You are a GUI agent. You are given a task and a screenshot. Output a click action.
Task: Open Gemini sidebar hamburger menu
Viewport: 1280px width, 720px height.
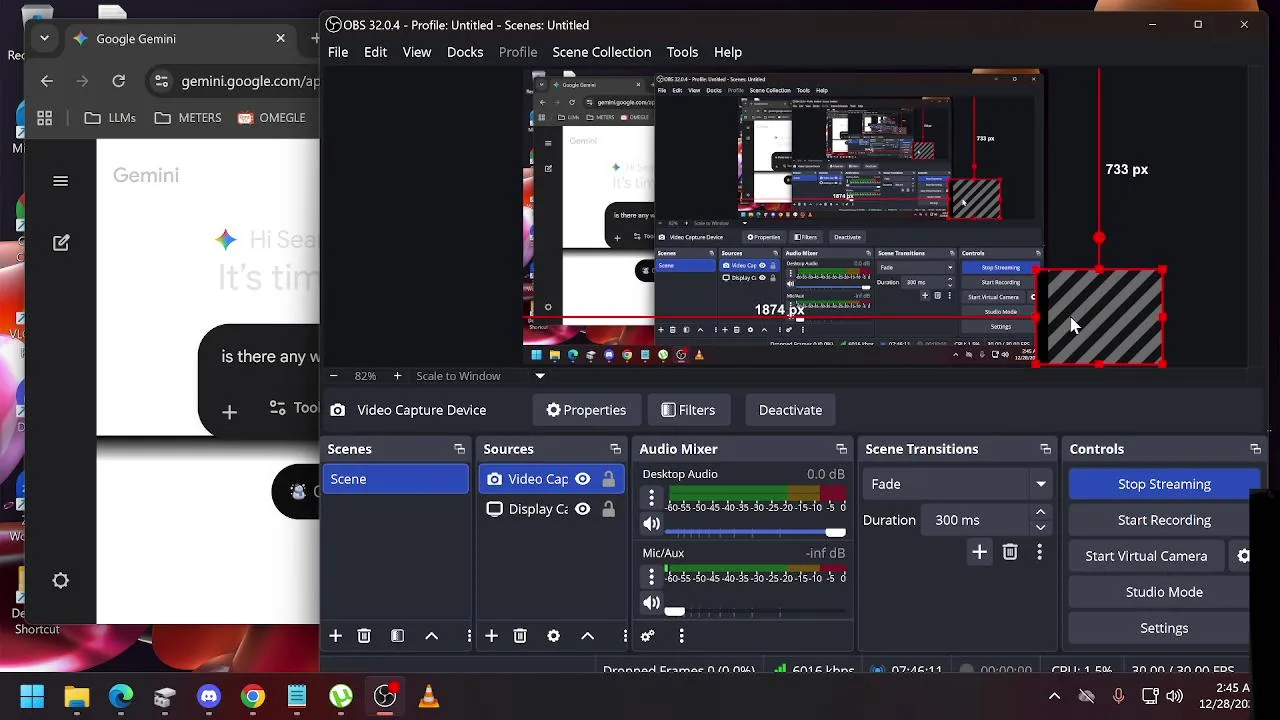[61, 181]
